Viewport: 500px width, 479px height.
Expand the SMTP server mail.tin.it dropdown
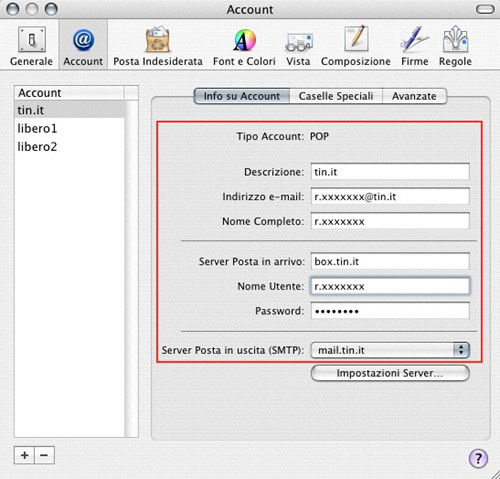[x=390, y=350]
